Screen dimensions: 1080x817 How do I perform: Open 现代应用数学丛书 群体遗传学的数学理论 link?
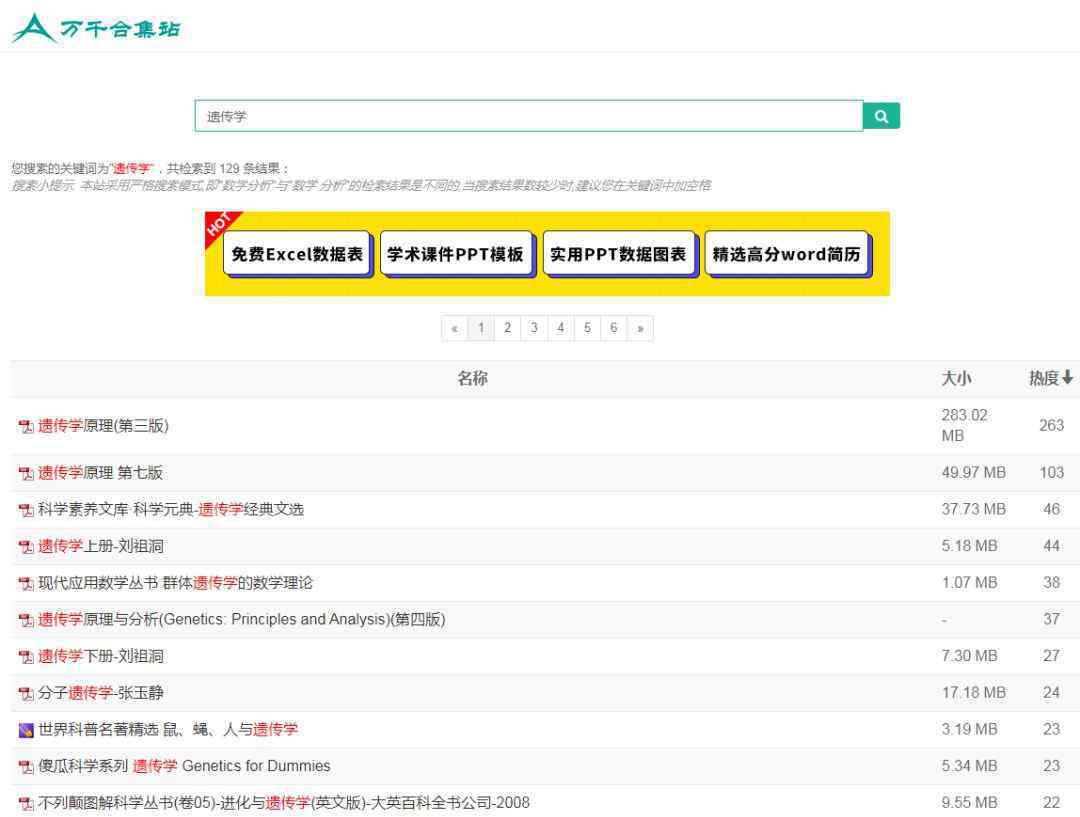coord(174,583)
